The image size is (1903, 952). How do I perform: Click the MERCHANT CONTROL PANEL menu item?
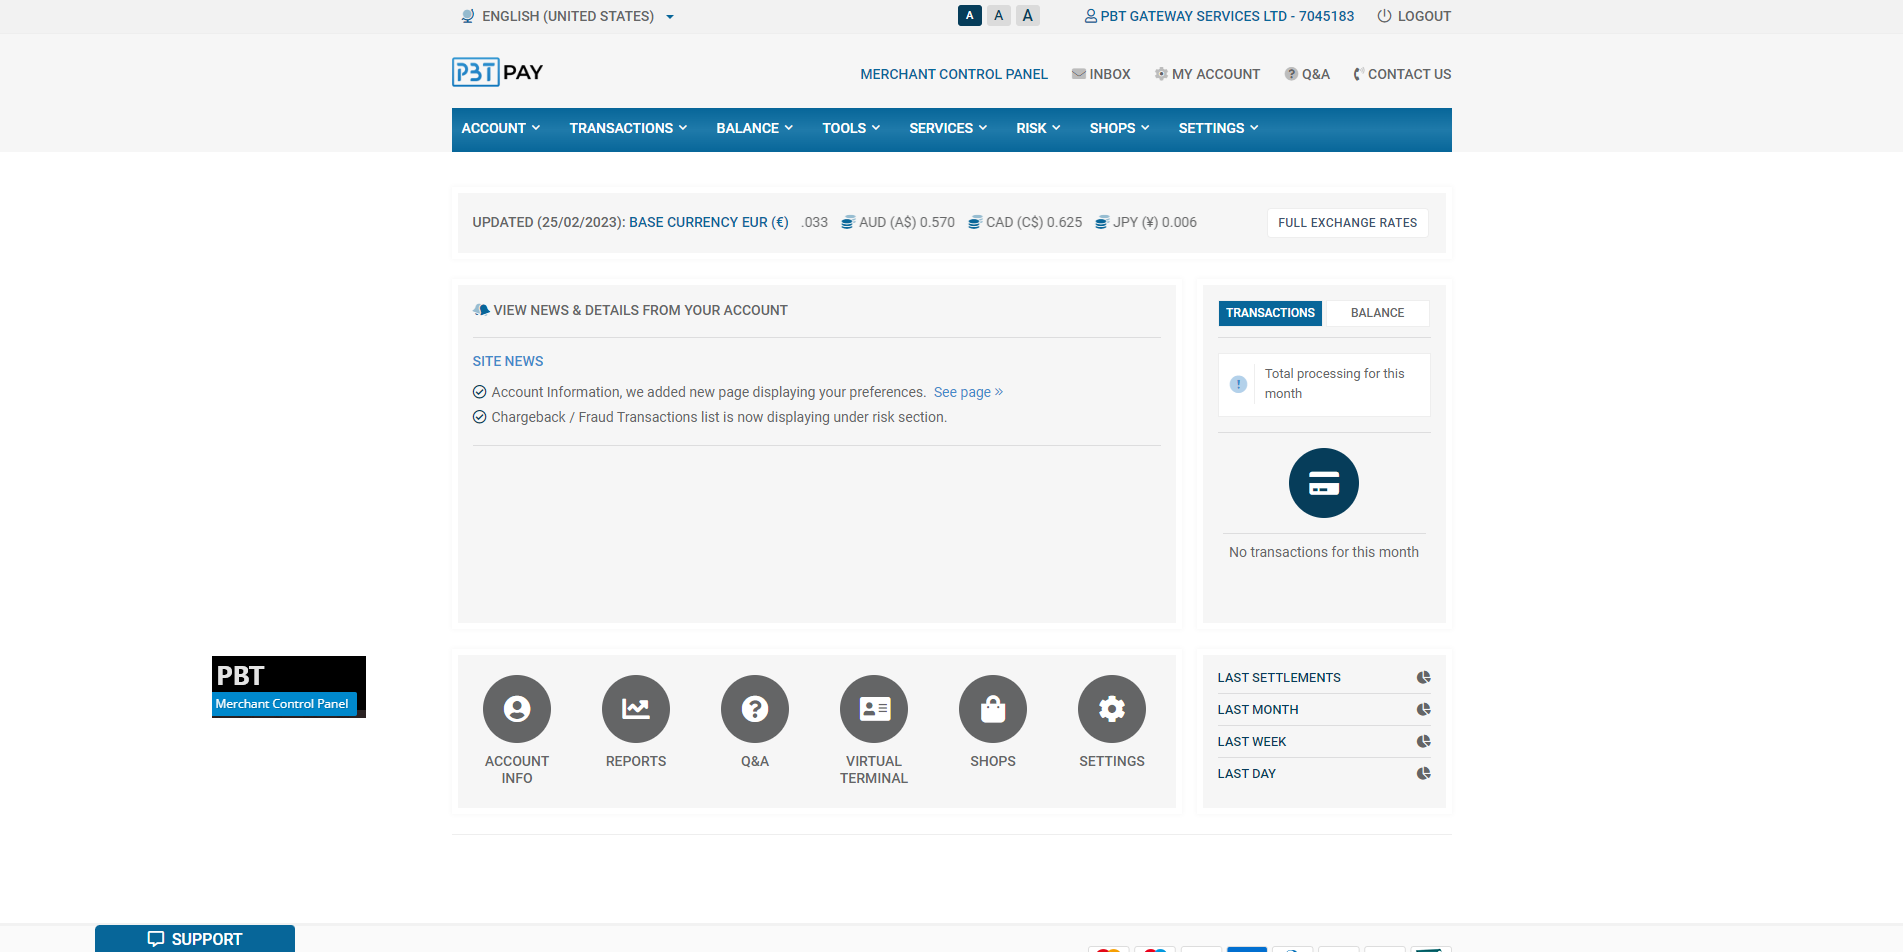pyautogui.click(x=953, y=73)
